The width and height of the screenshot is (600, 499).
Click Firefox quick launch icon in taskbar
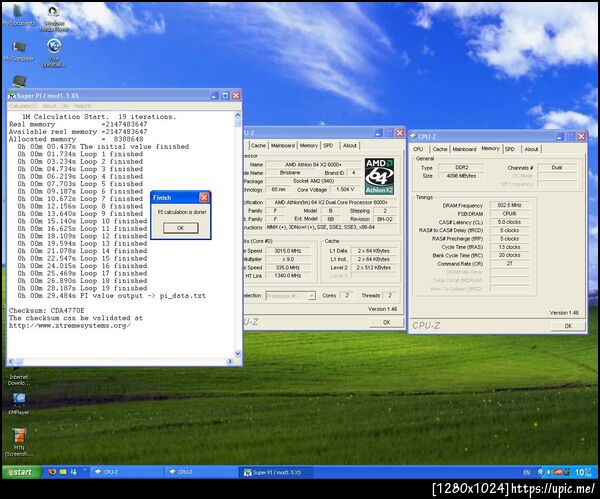[52, 471]
